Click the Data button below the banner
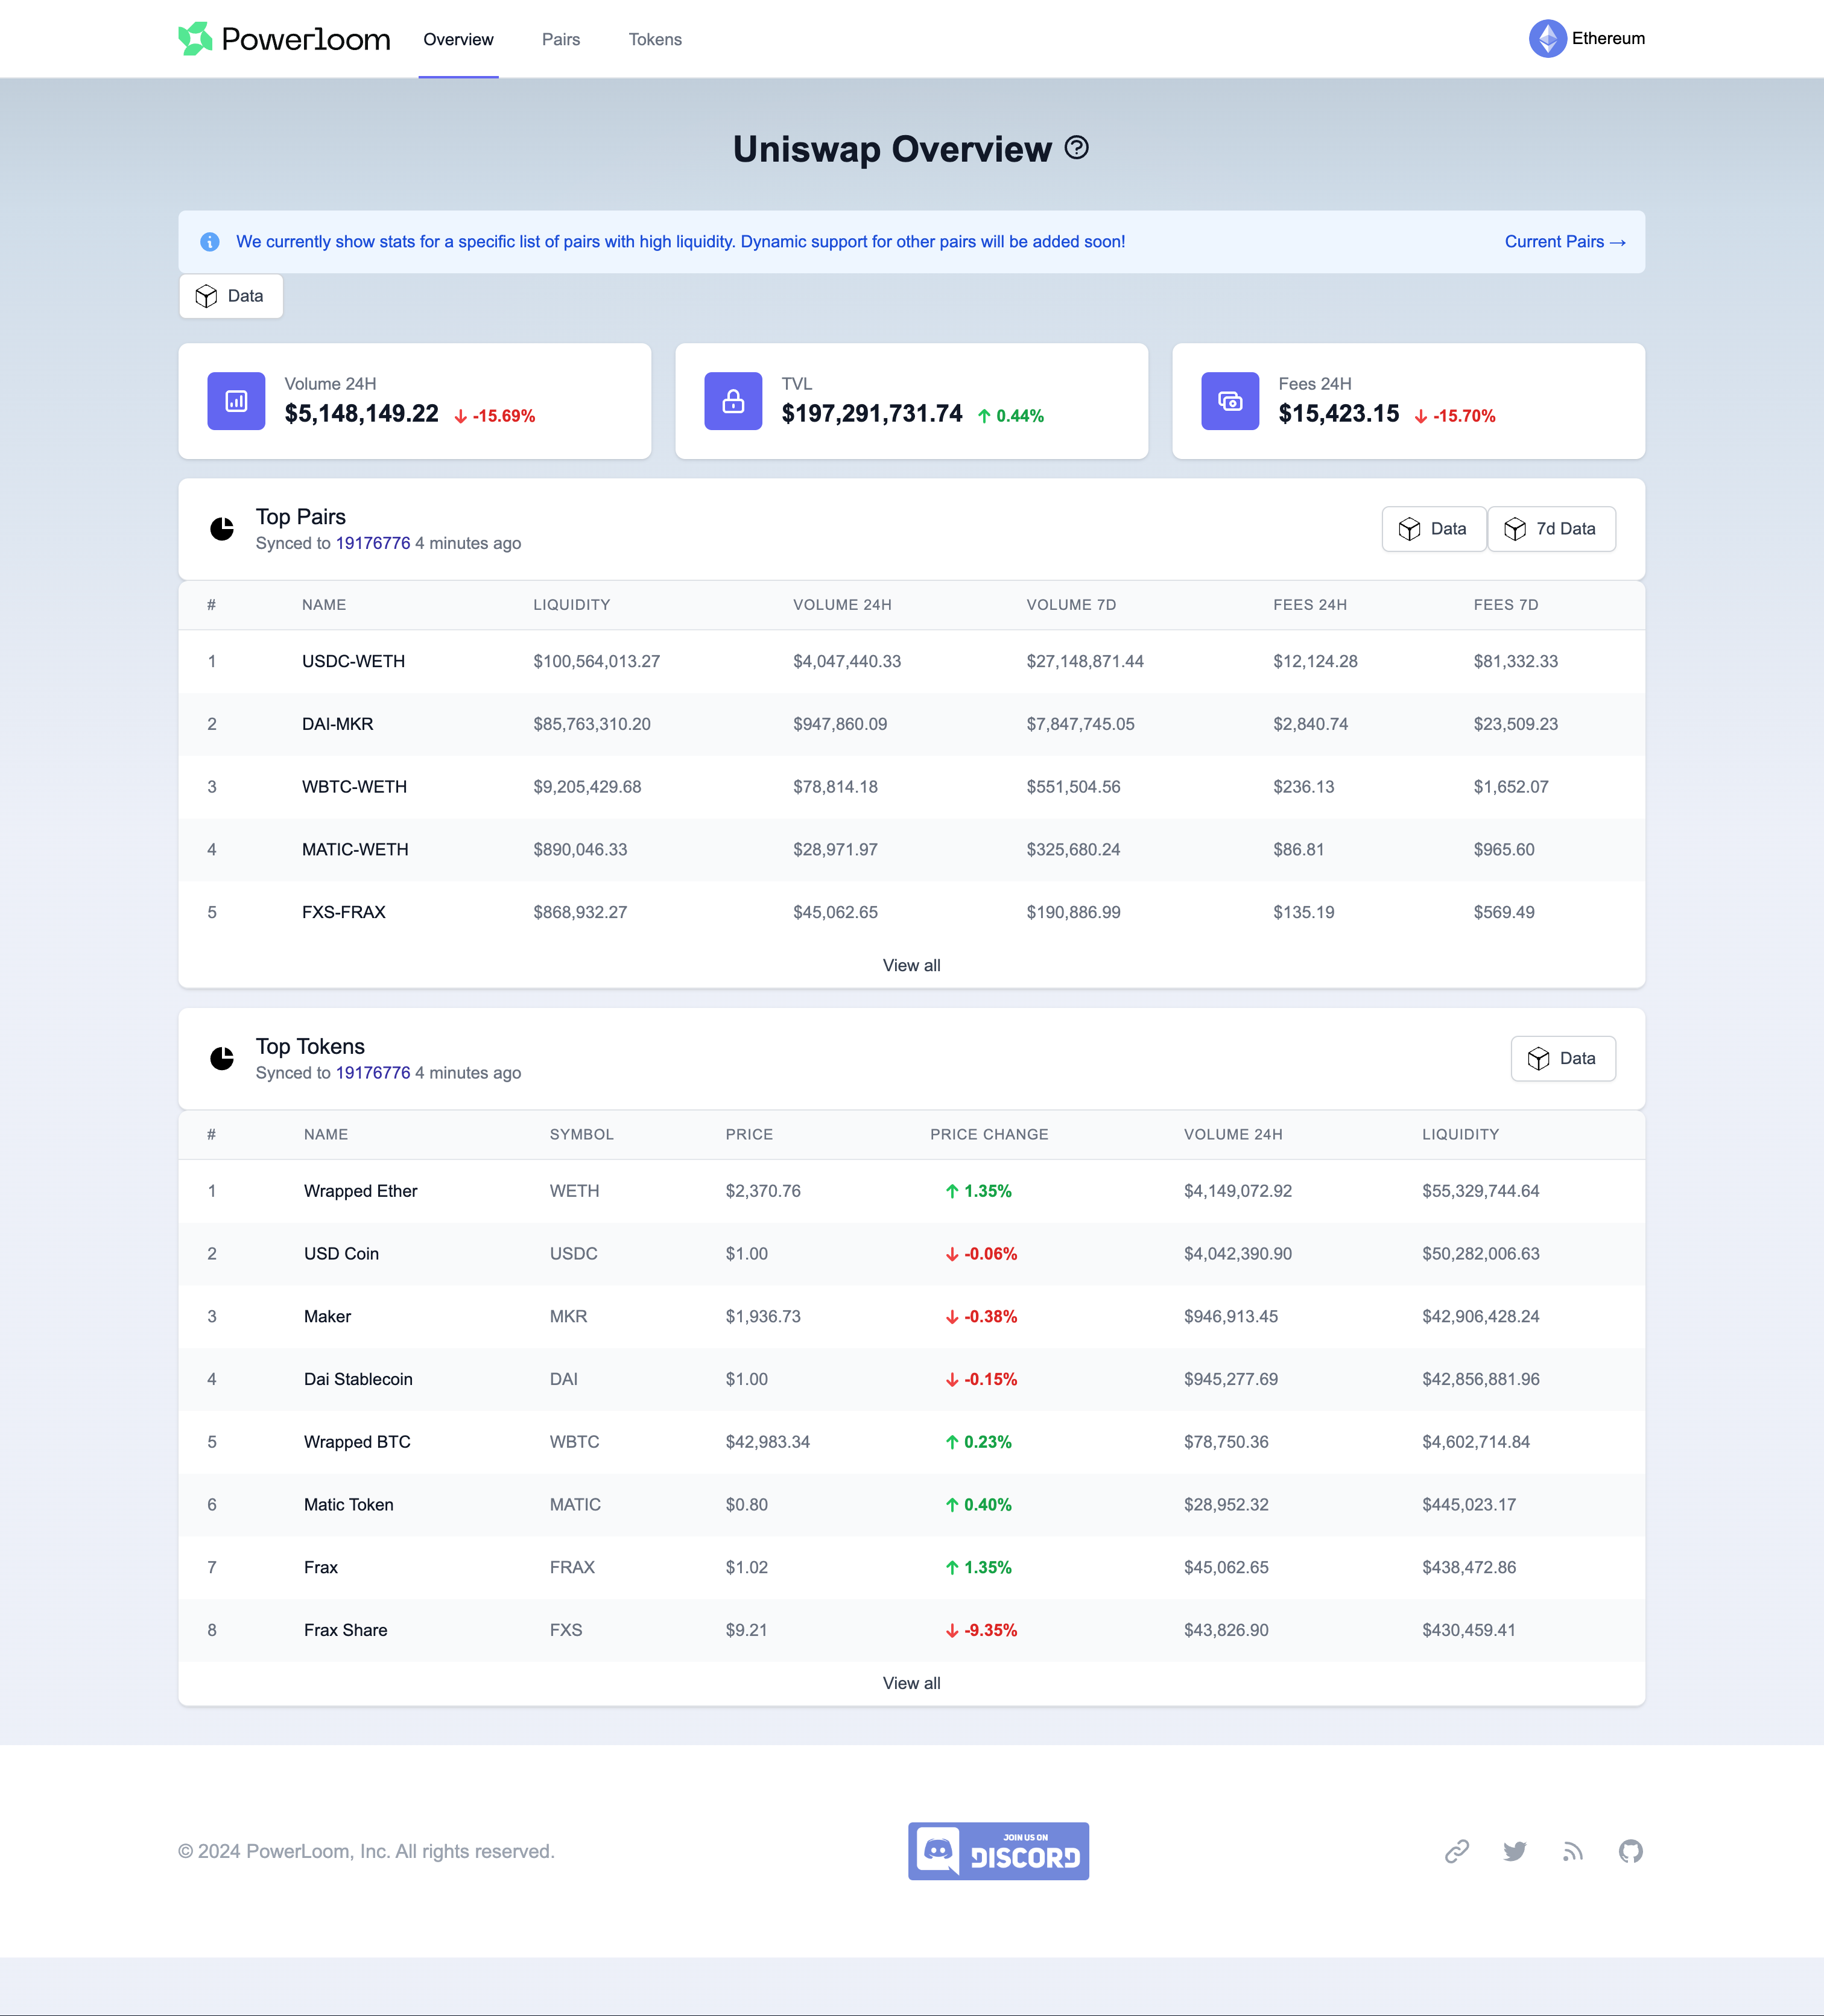The height and width of the screenshot is (2016, 1824). 231,296
